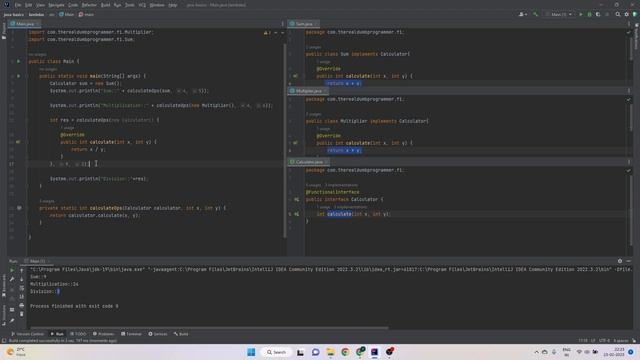Switch to the Main.java editor tab
This screenshot has height=360, width=640.
(24, 24)
